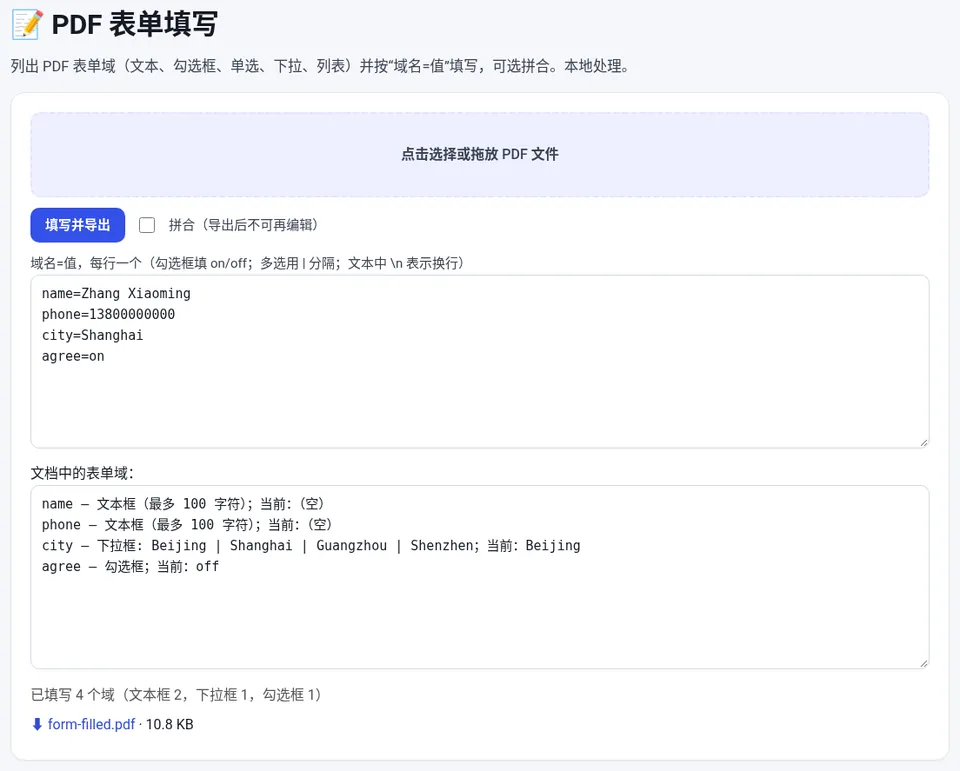This screenshot has width=960, height=771.
Task: Click the PDF file drop zone
Action: tap(479, 154)
